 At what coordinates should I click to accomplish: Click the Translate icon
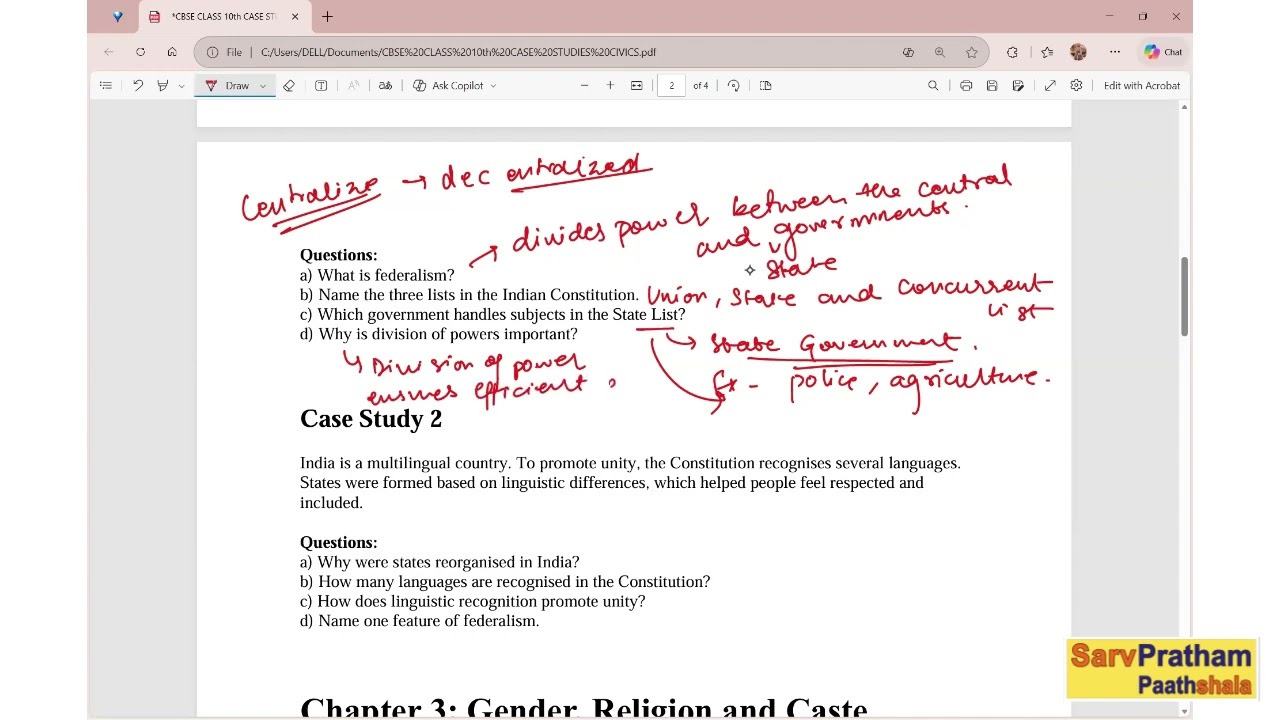pyautogui.click(x=385, y=86)
